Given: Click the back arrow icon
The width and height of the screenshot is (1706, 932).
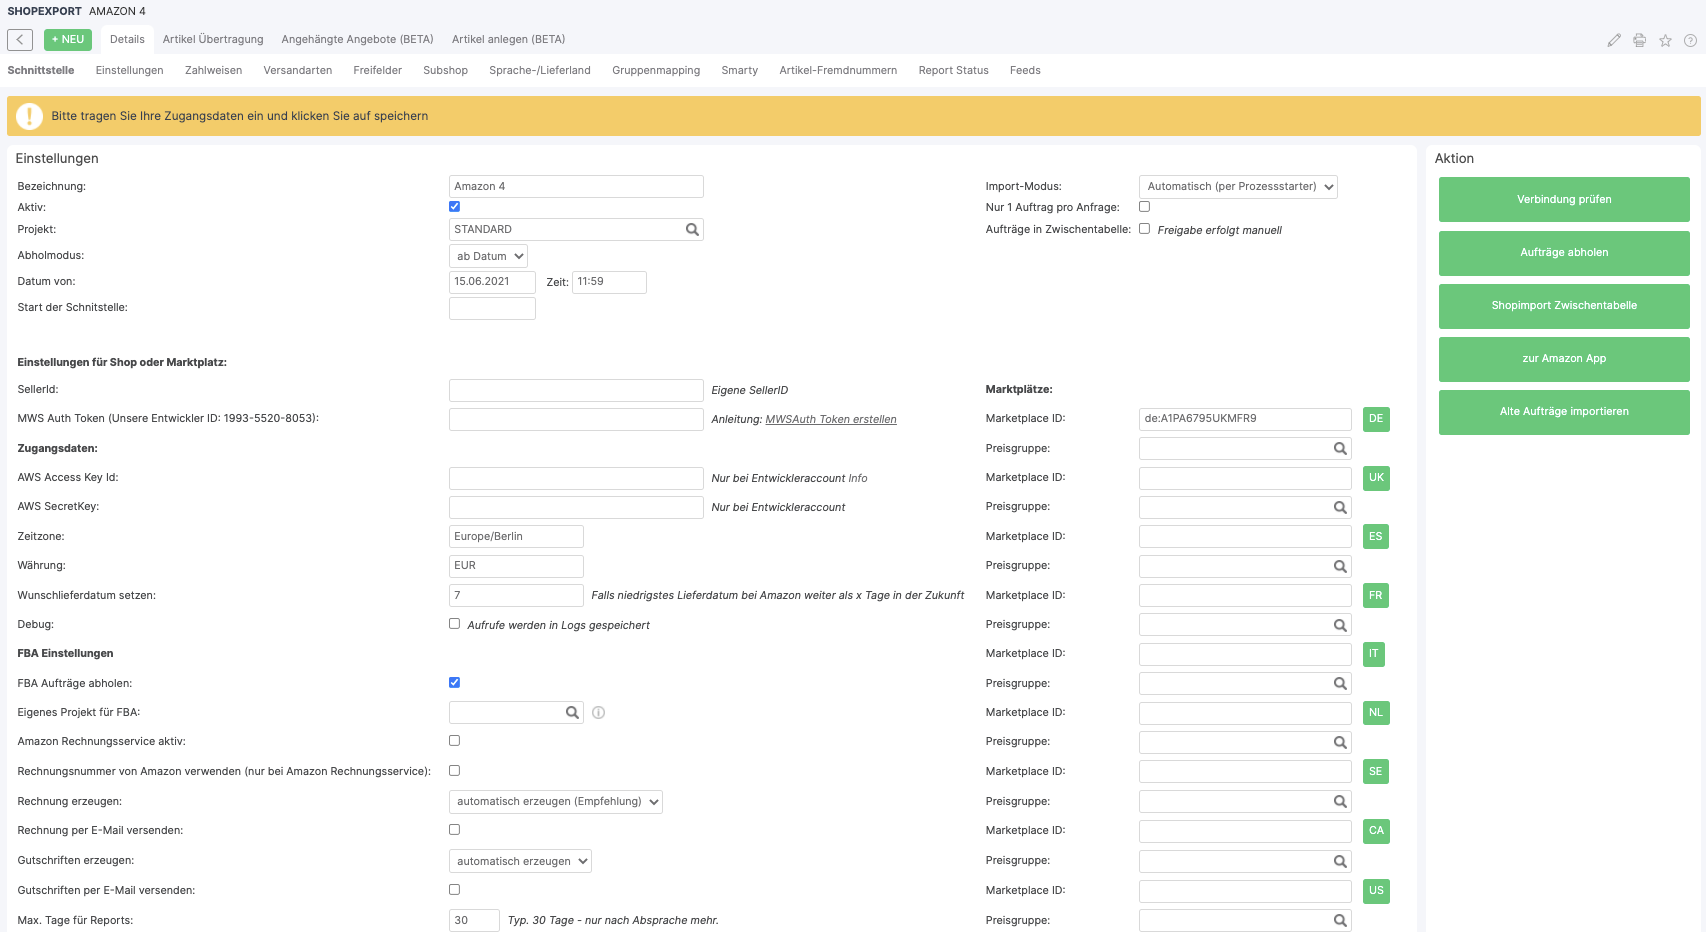Looking at the screenshot, I should (20, 40).
